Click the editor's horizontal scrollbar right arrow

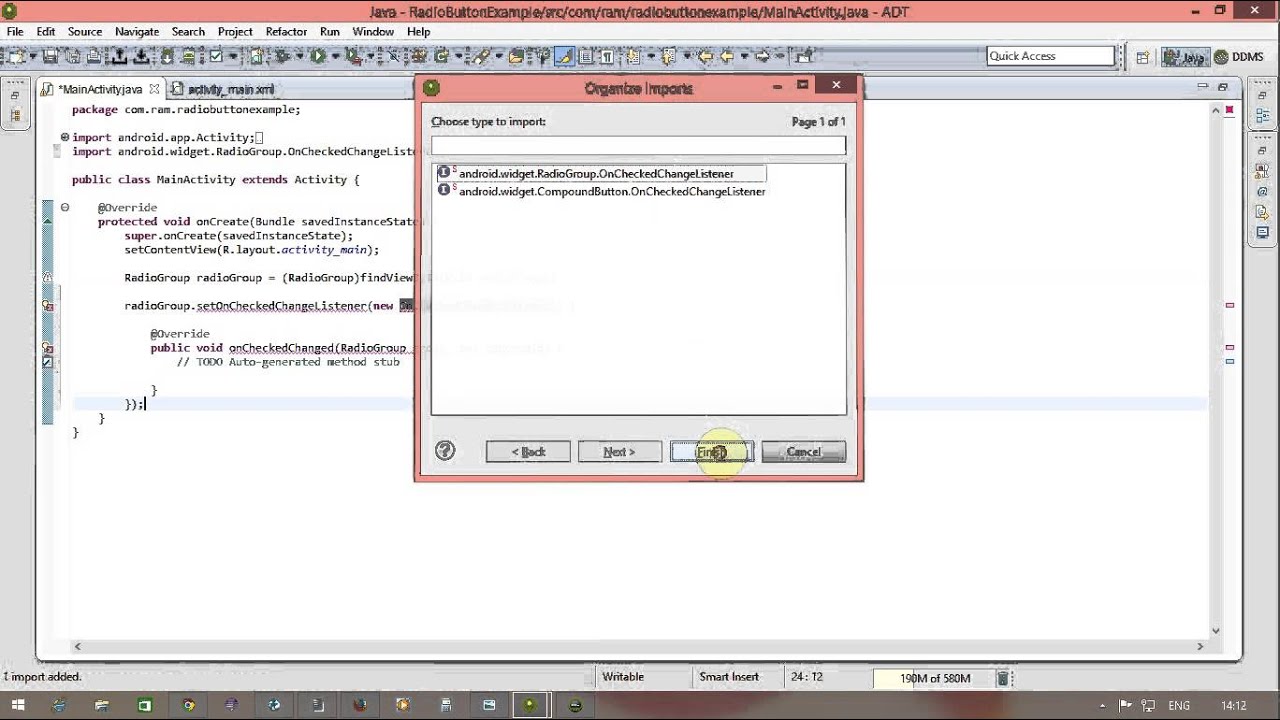click(1200, 646)
